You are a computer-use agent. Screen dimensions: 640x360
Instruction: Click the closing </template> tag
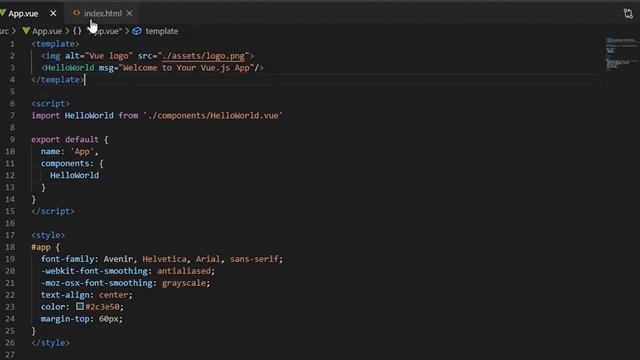pos(58,80)
